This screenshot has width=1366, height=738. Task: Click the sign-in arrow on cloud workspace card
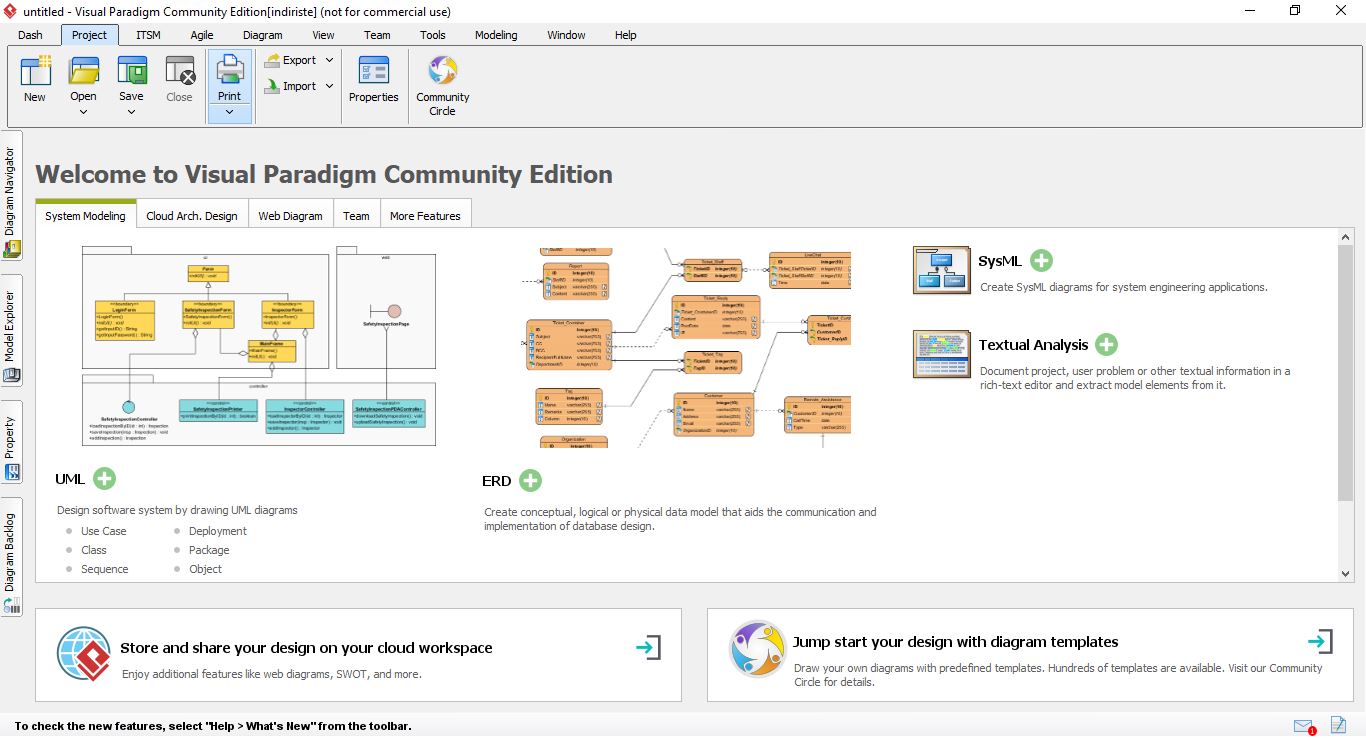(x=648, y=648)
